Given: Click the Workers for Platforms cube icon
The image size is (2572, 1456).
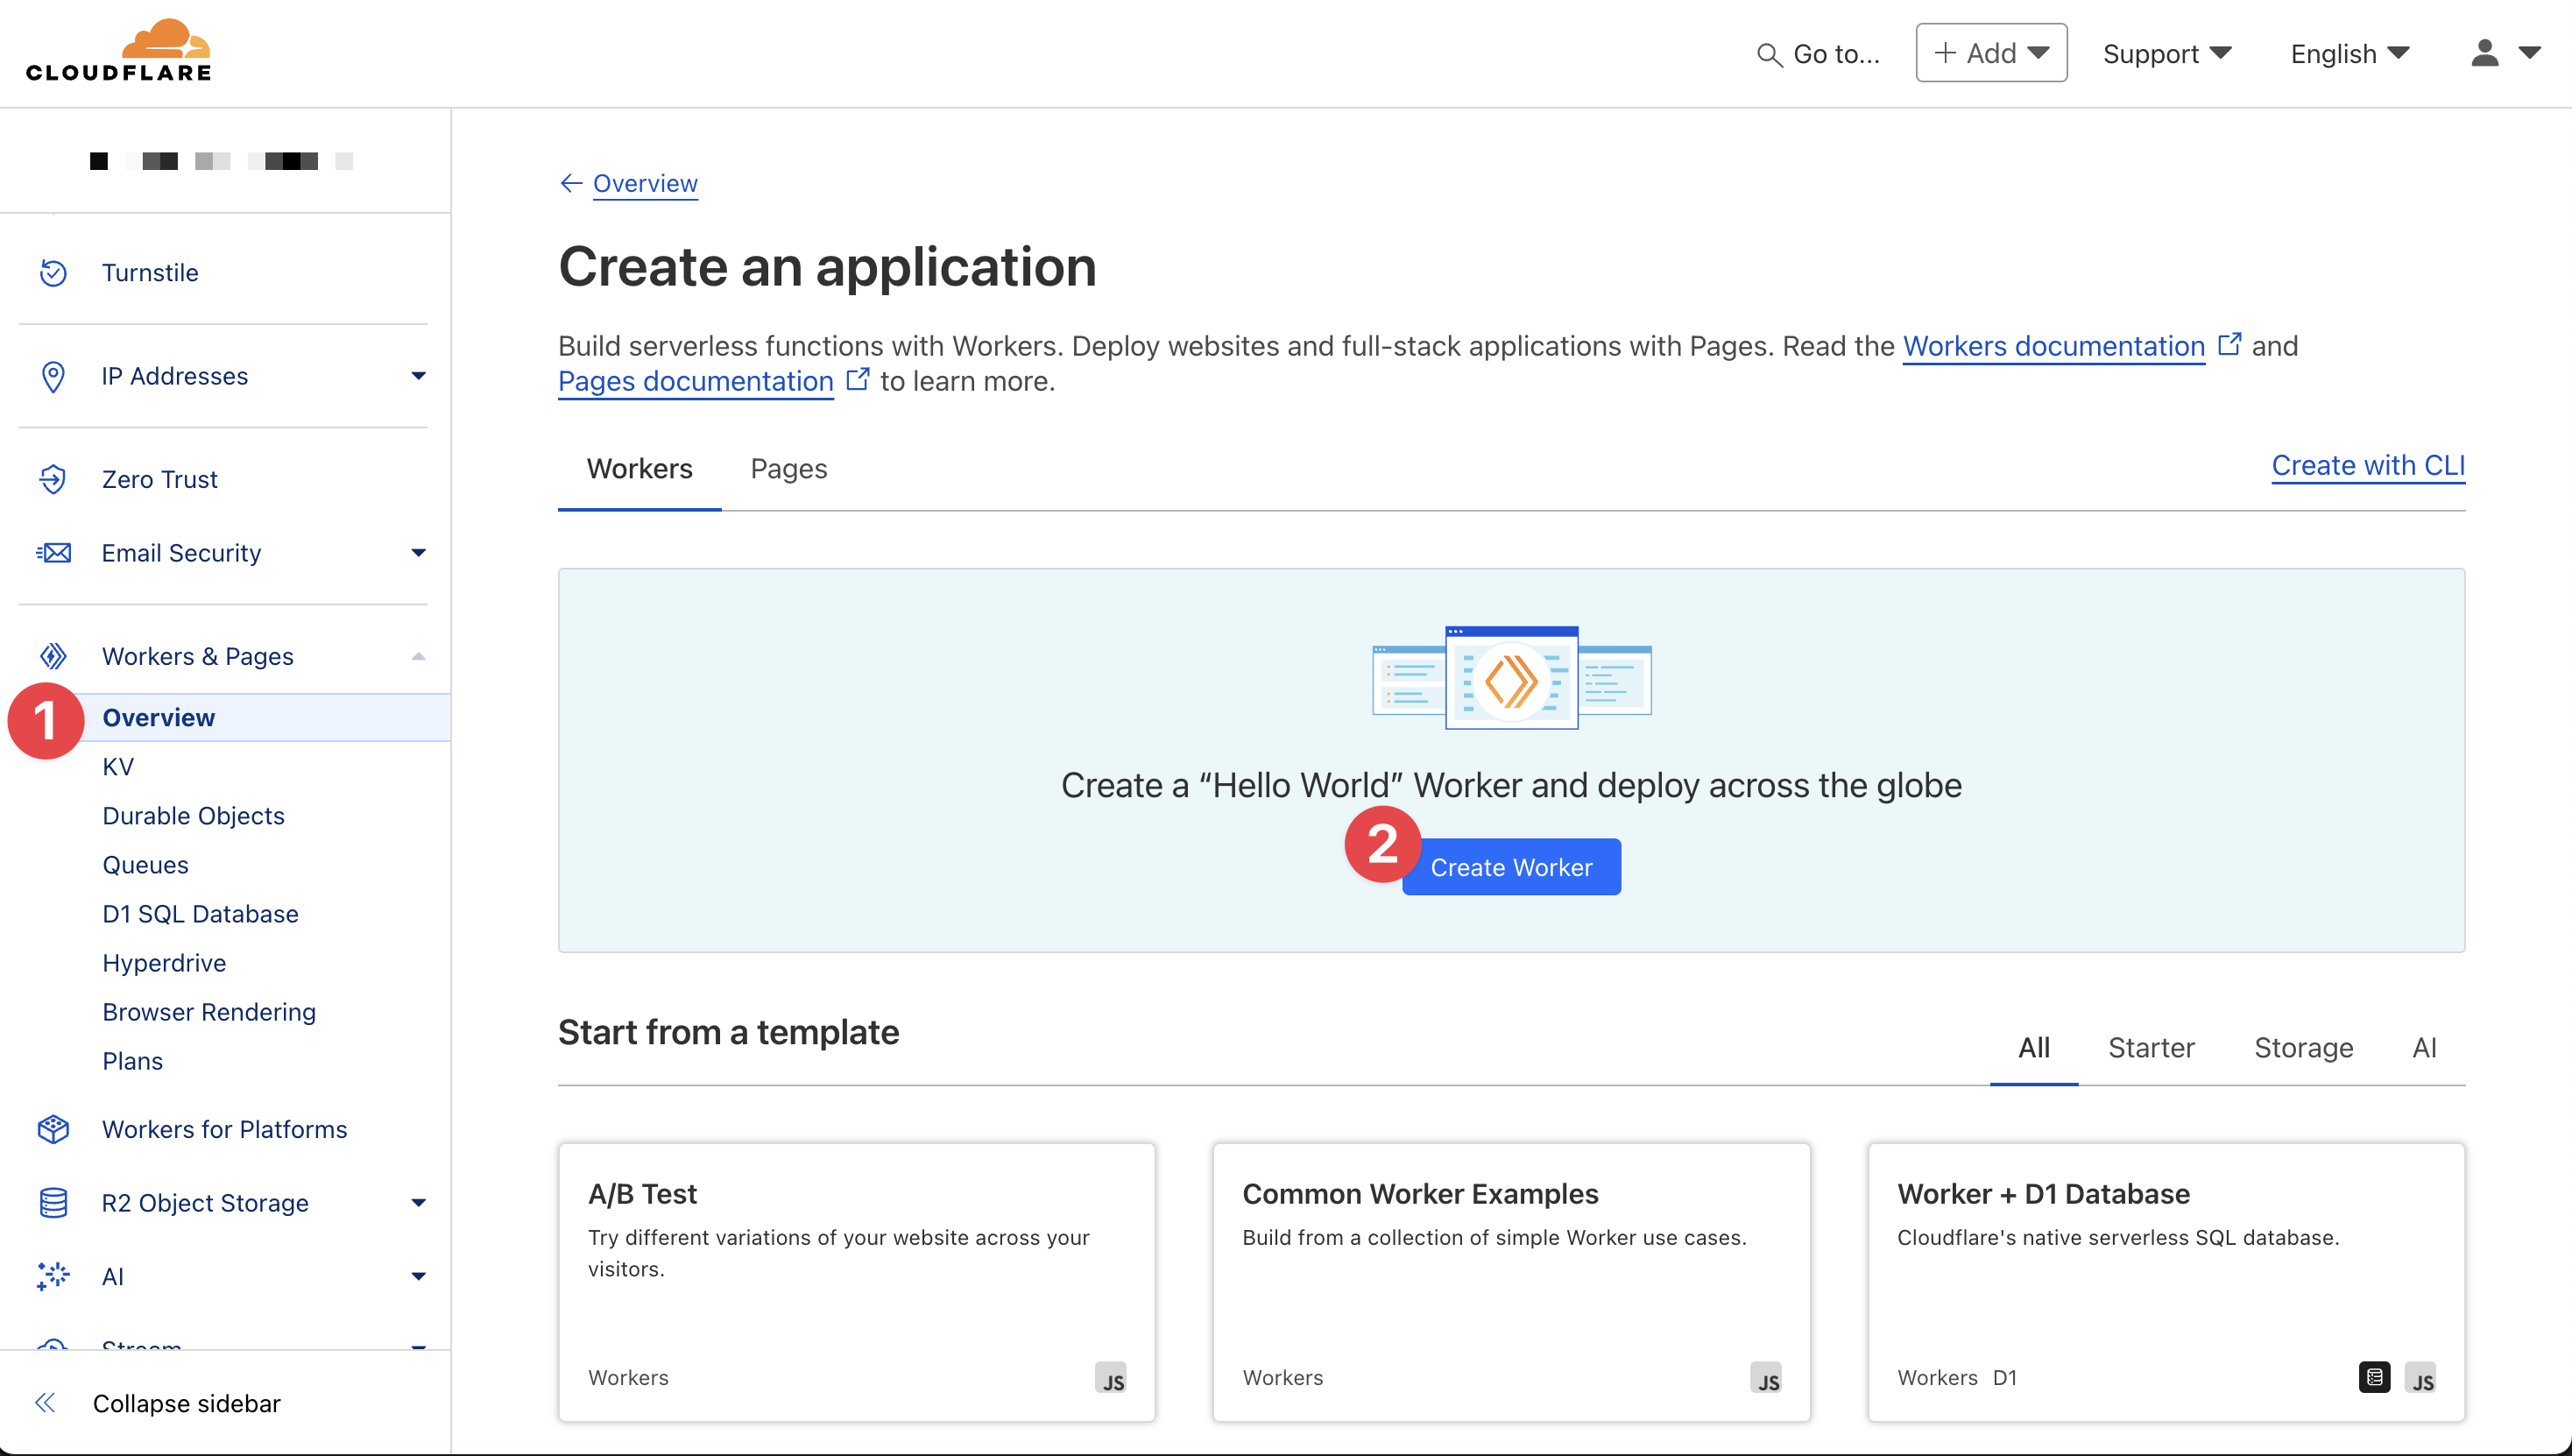Looking at the screenshot, I should [53, 1130].
